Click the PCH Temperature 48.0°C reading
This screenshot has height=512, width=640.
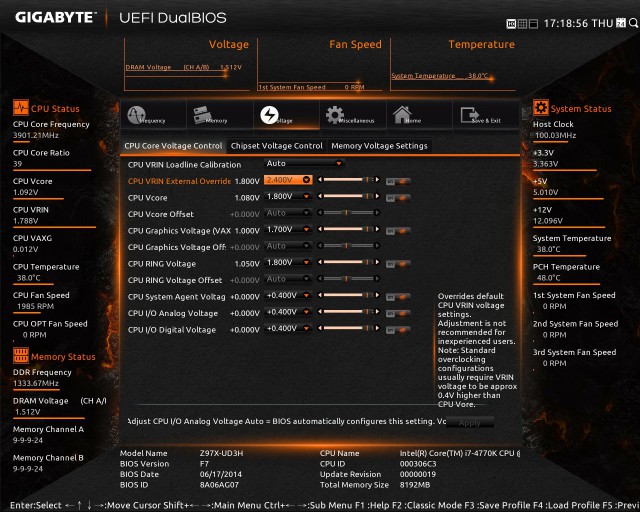549,278
